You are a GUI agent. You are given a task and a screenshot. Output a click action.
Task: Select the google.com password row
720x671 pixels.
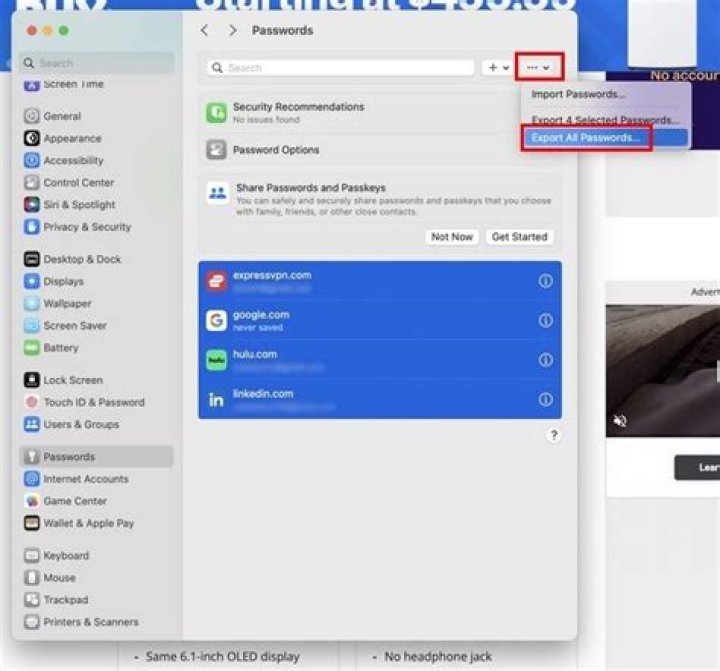tap(380, 320)
